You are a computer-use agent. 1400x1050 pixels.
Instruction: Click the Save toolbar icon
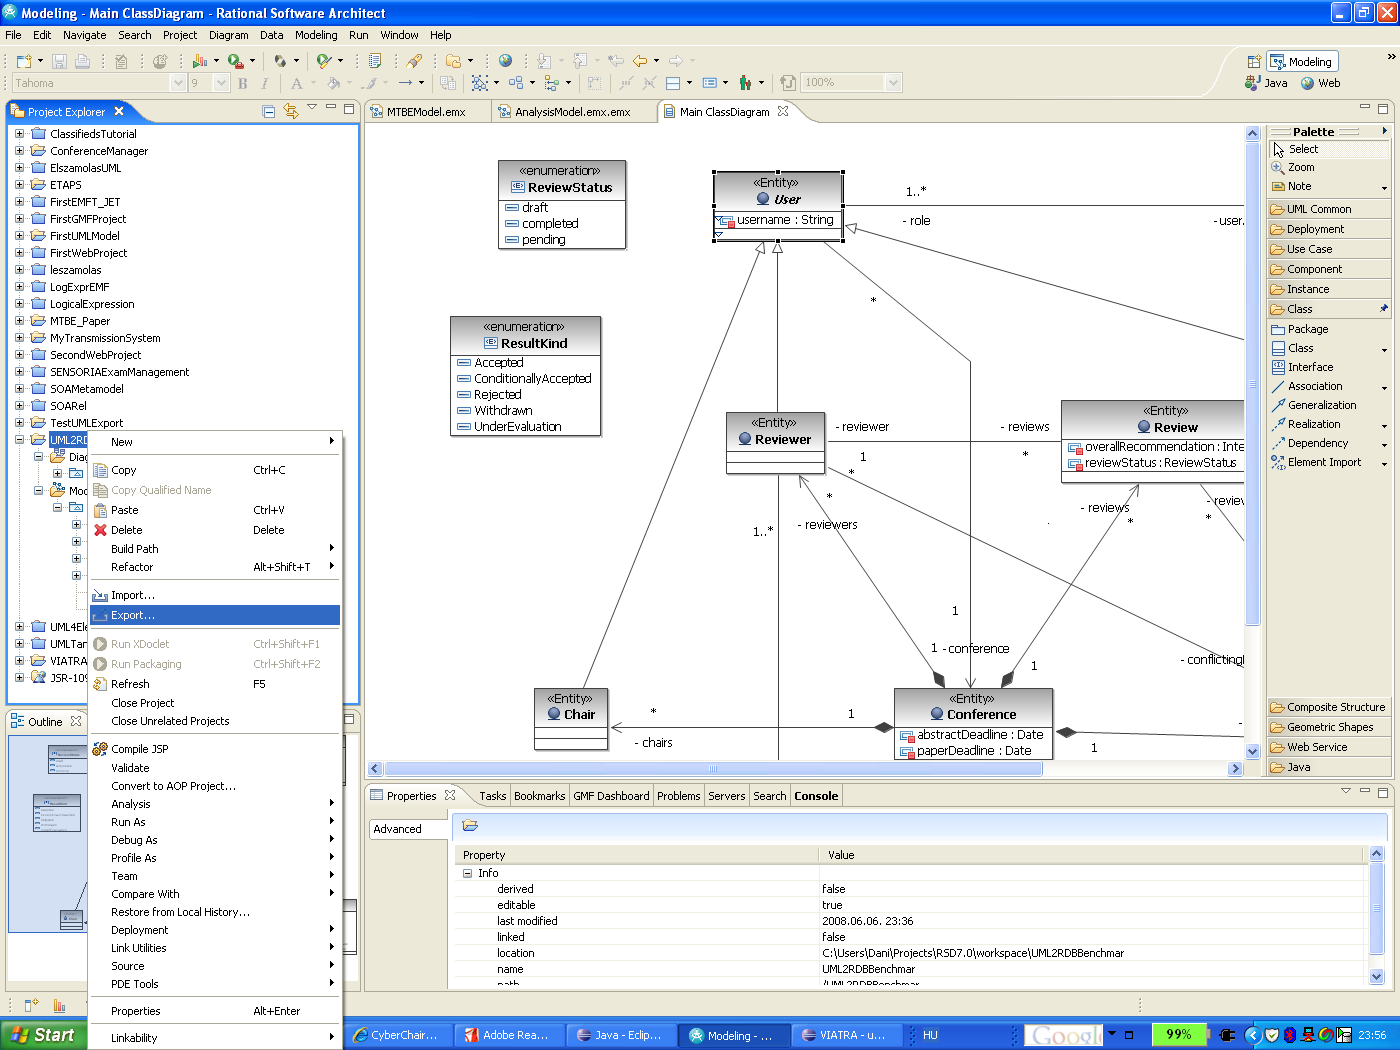[59, 61]
